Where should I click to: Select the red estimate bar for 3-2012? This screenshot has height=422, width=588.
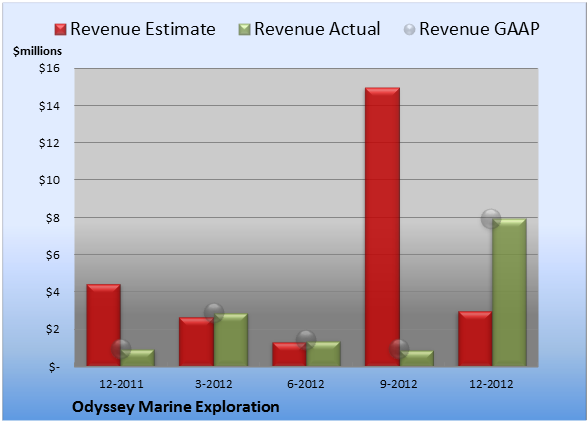coord(196,342)
